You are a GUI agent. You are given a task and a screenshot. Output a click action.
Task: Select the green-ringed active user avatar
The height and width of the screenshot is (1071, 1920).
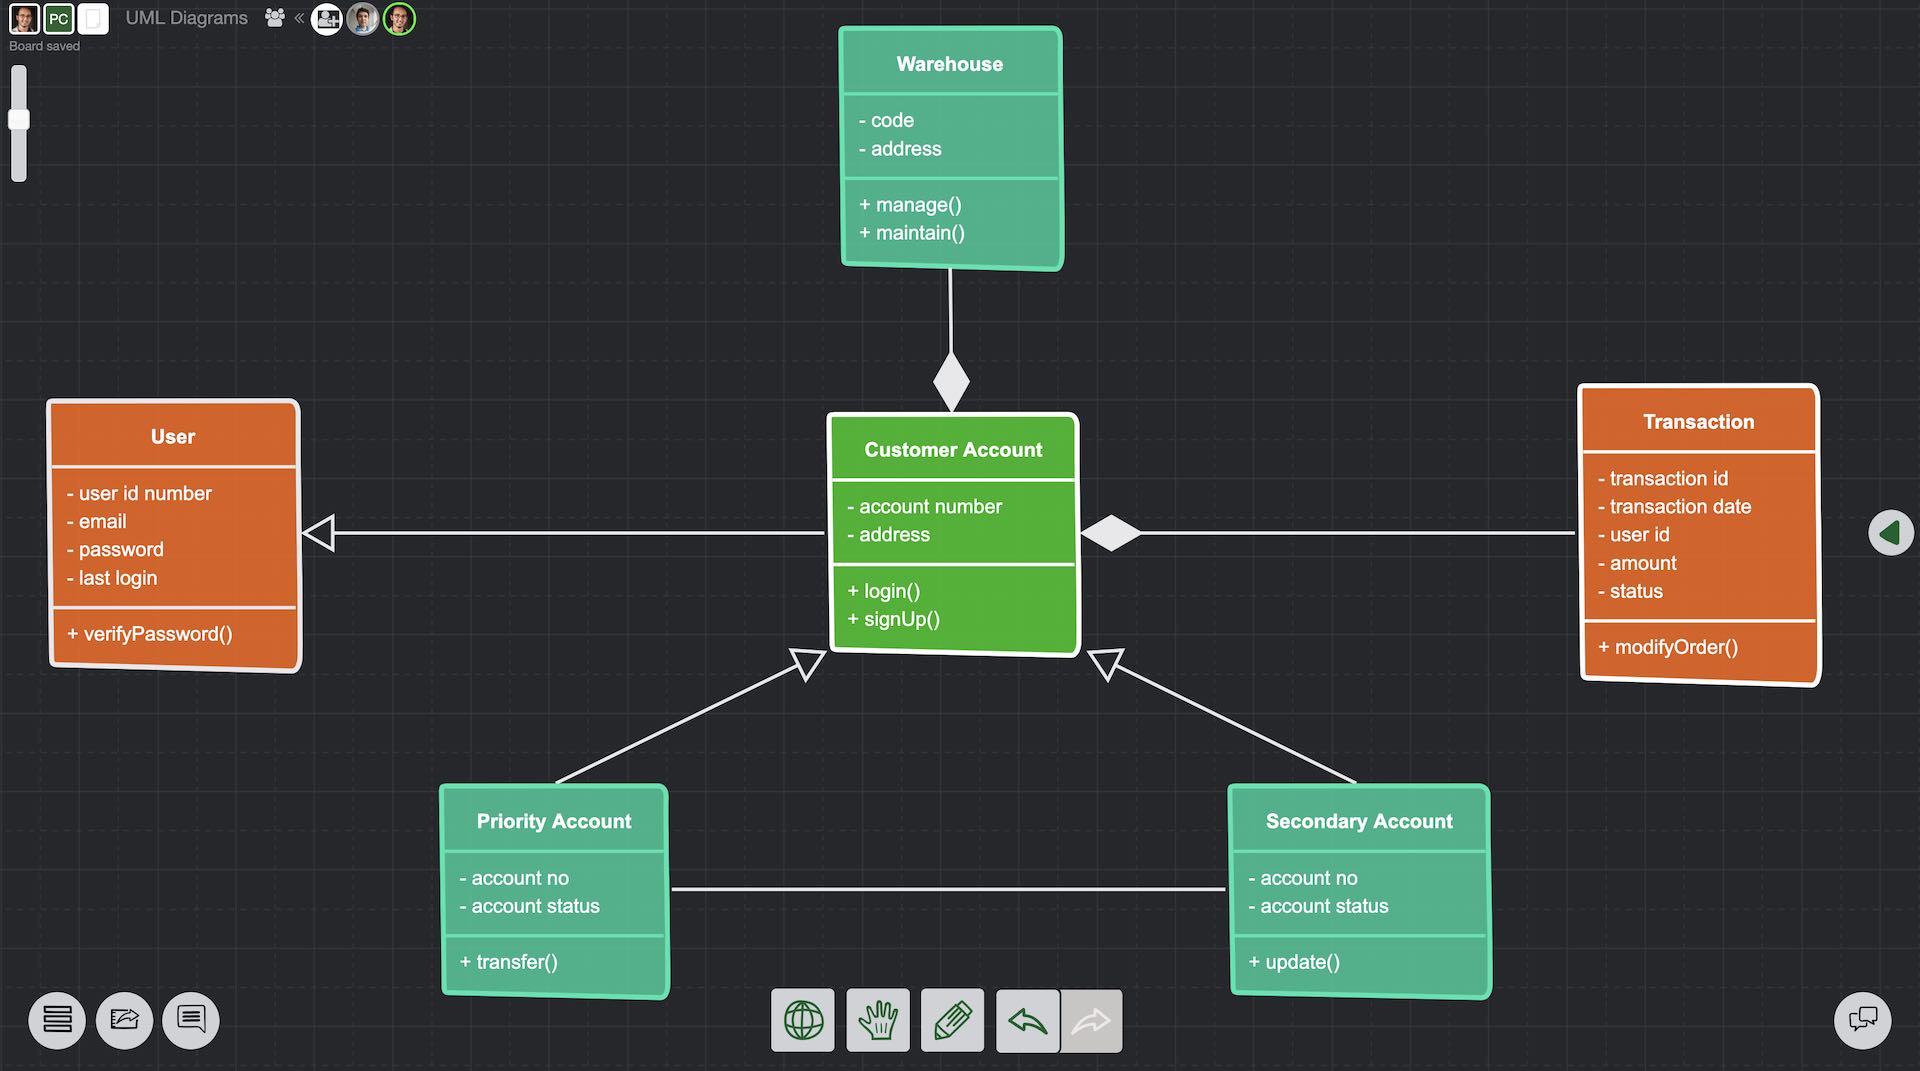[399, 18]
